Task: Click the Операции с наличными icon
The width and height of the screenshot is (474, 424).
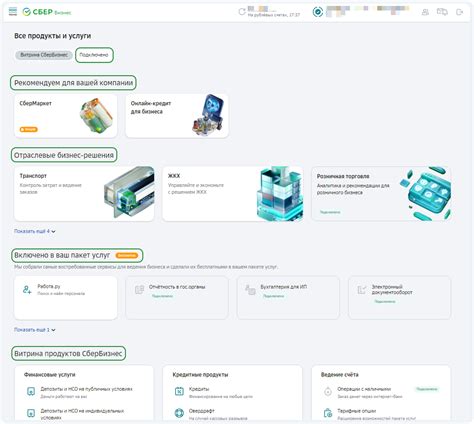Action: click(x=328, y=392)
